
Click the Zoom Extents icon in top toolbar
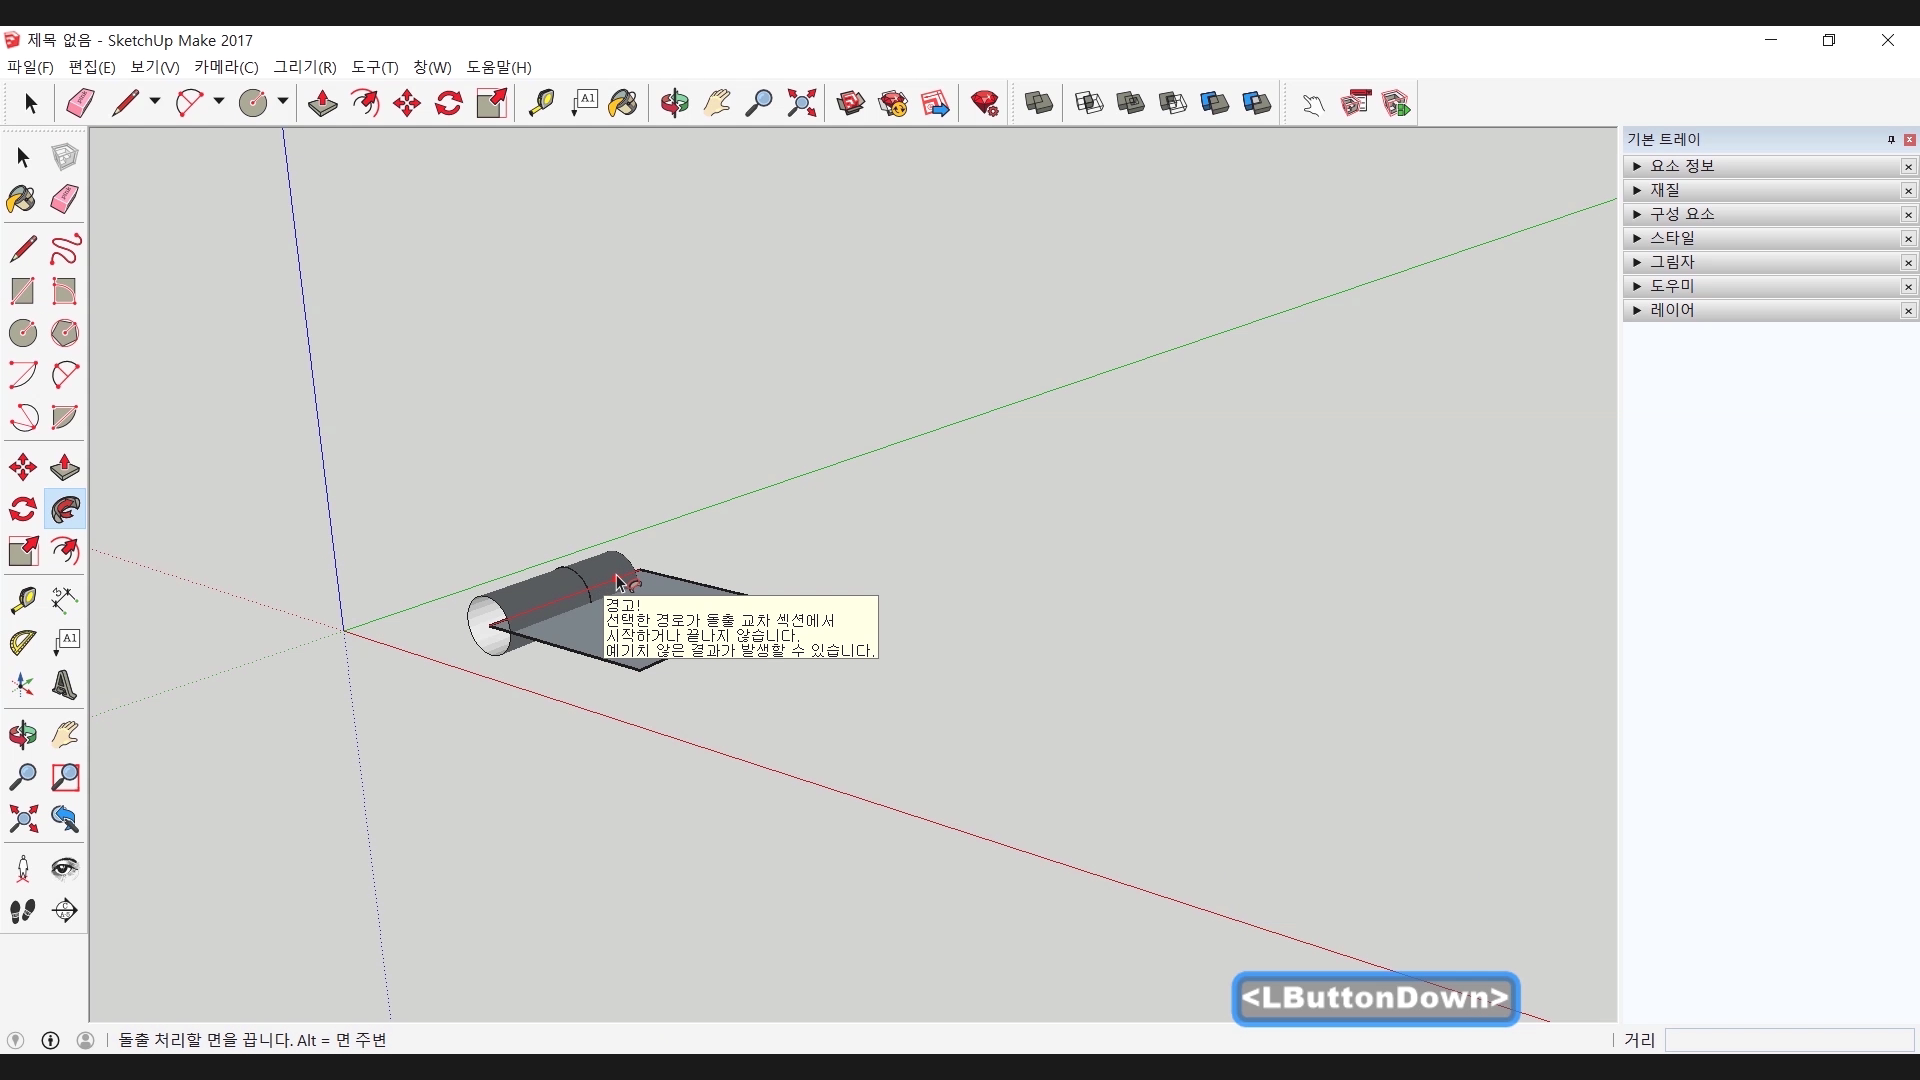[x=802, y=103]
